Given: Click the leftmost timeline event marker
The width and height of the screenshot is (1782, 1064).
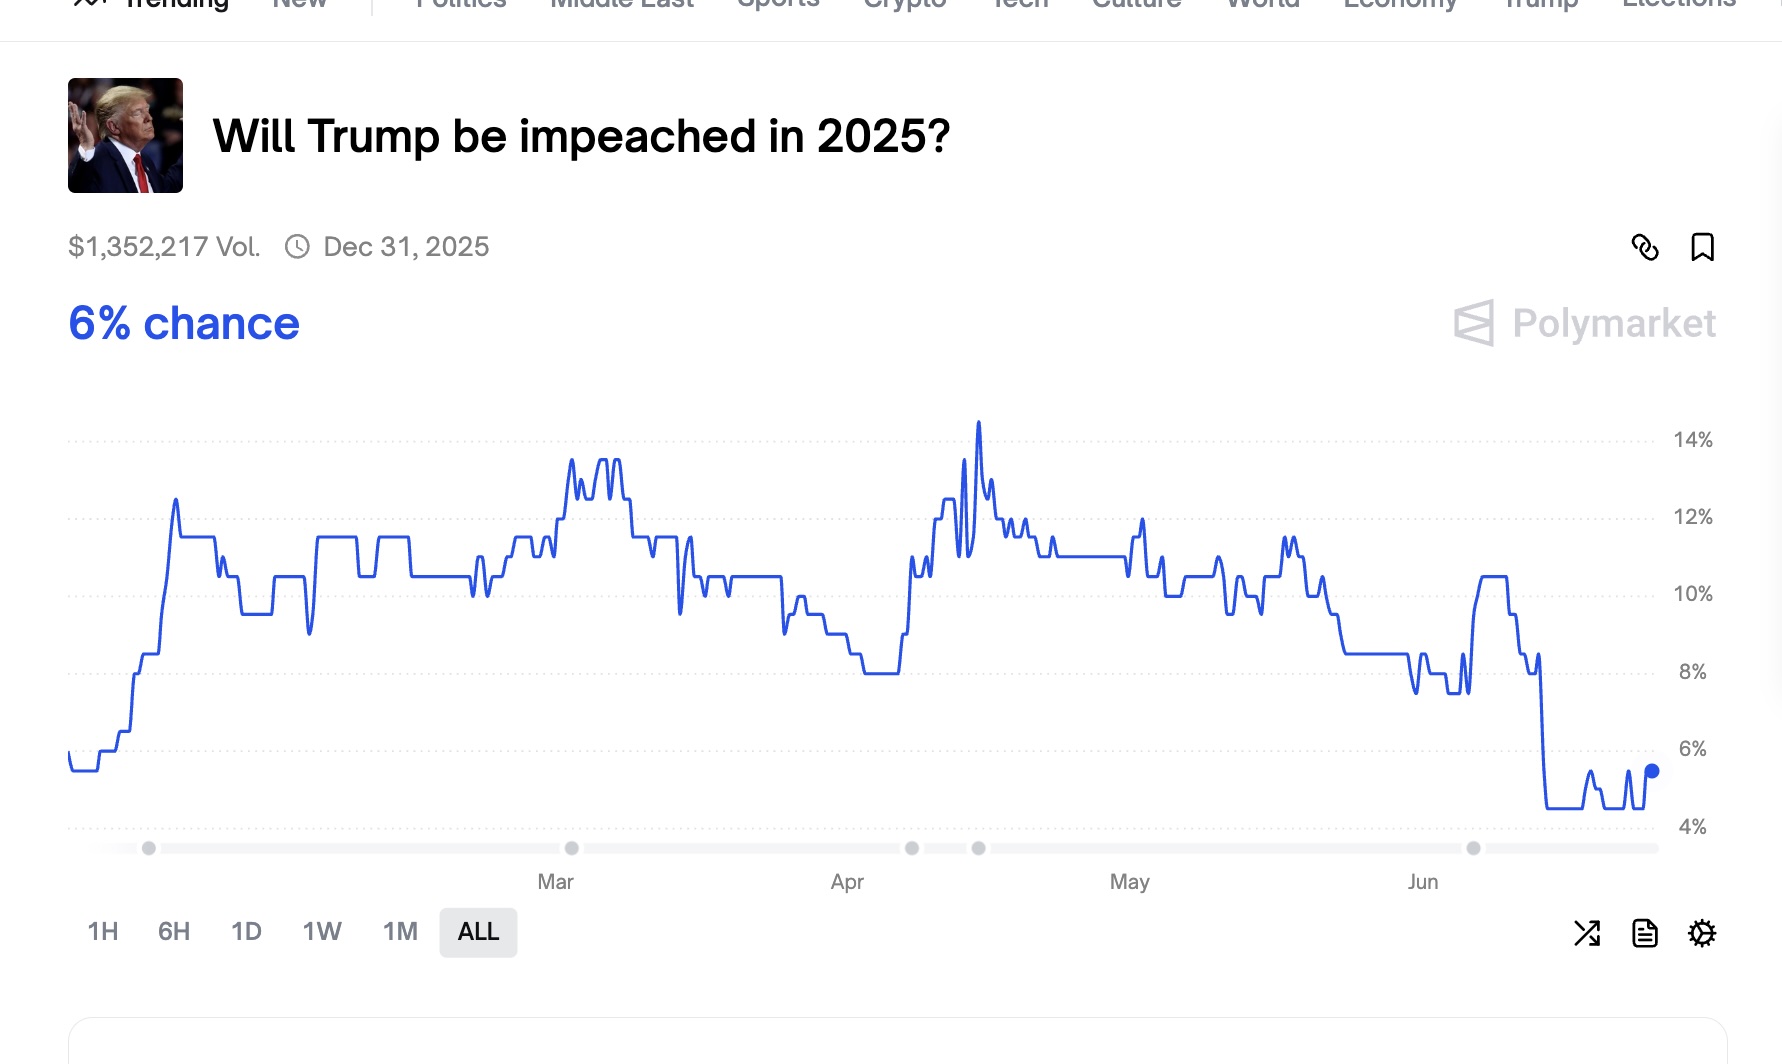Looking at the screenshot, I should (149, 848).
